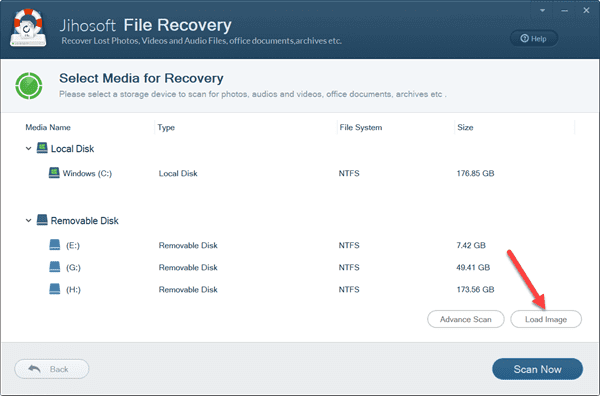Sort by File System column header

[361, 127]
